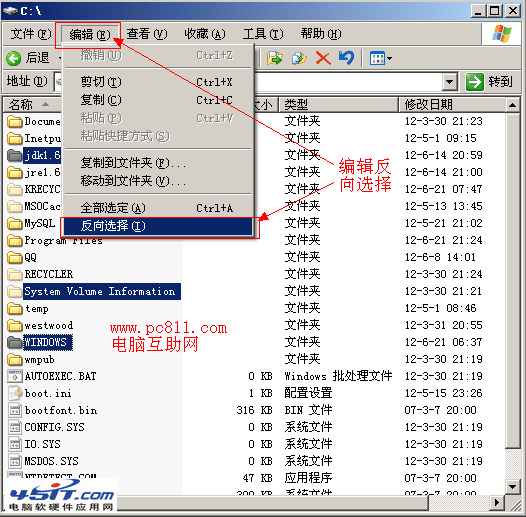Choose 复制(C) in the Edit menu
The height and width of the screenshot is (517, 526).
(x=158, y=100)
